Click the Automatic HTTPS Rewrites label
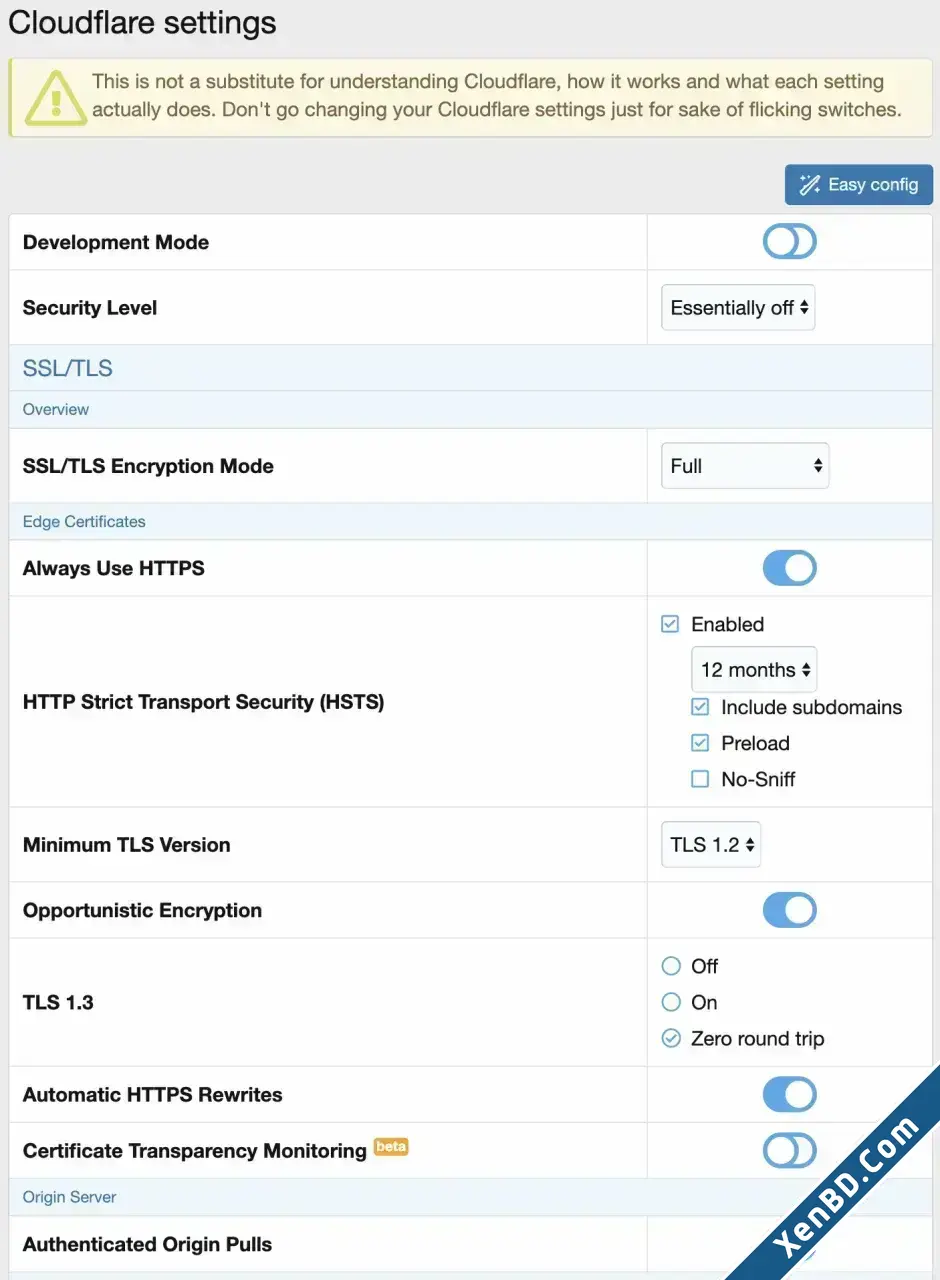Viewport: 940px width, 1280px height. point(153,1094)
